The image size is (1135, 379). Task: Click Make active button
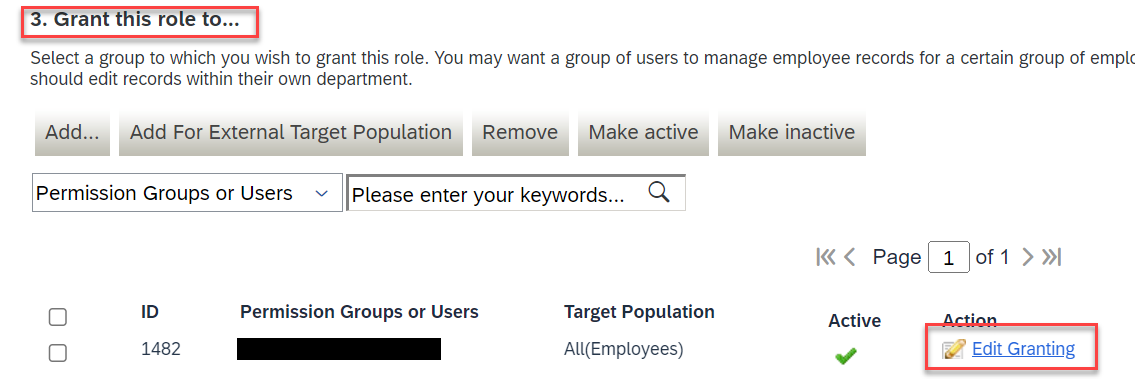pyautogui.click(x=644, y=133)
